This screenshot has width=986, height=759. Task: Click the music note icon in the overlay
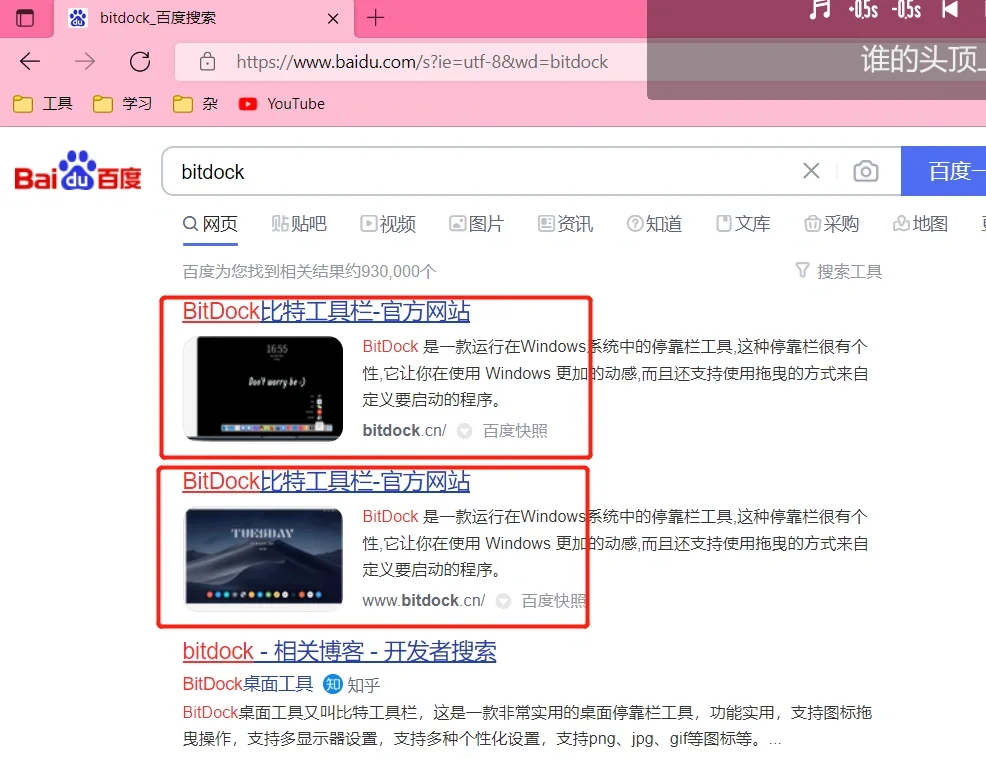click(820, 12)
